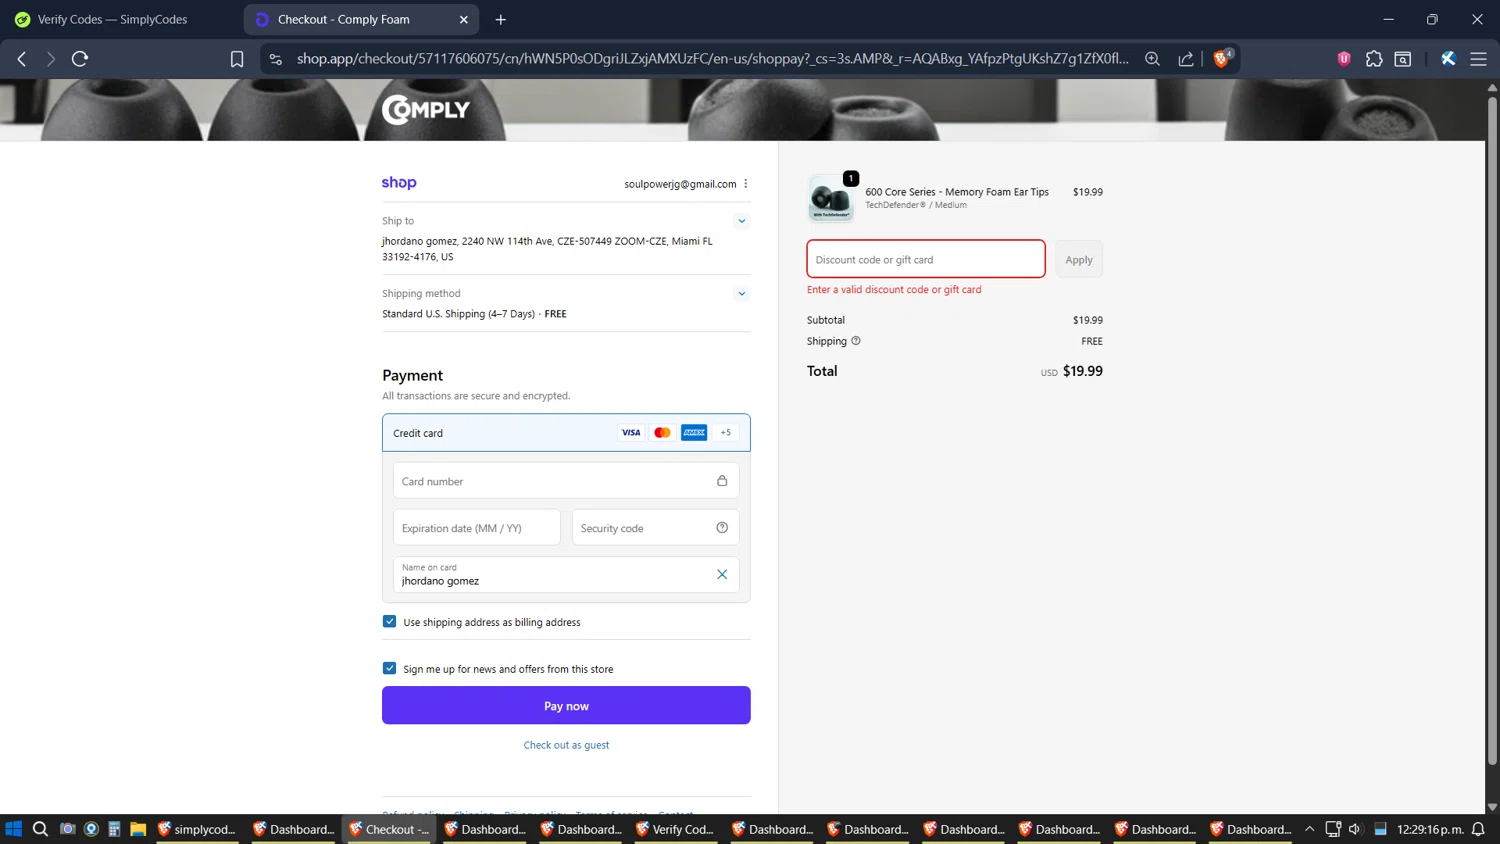Open site settings icon in address bar
This screenshot has height=844, width=1500.
(276, 59)
